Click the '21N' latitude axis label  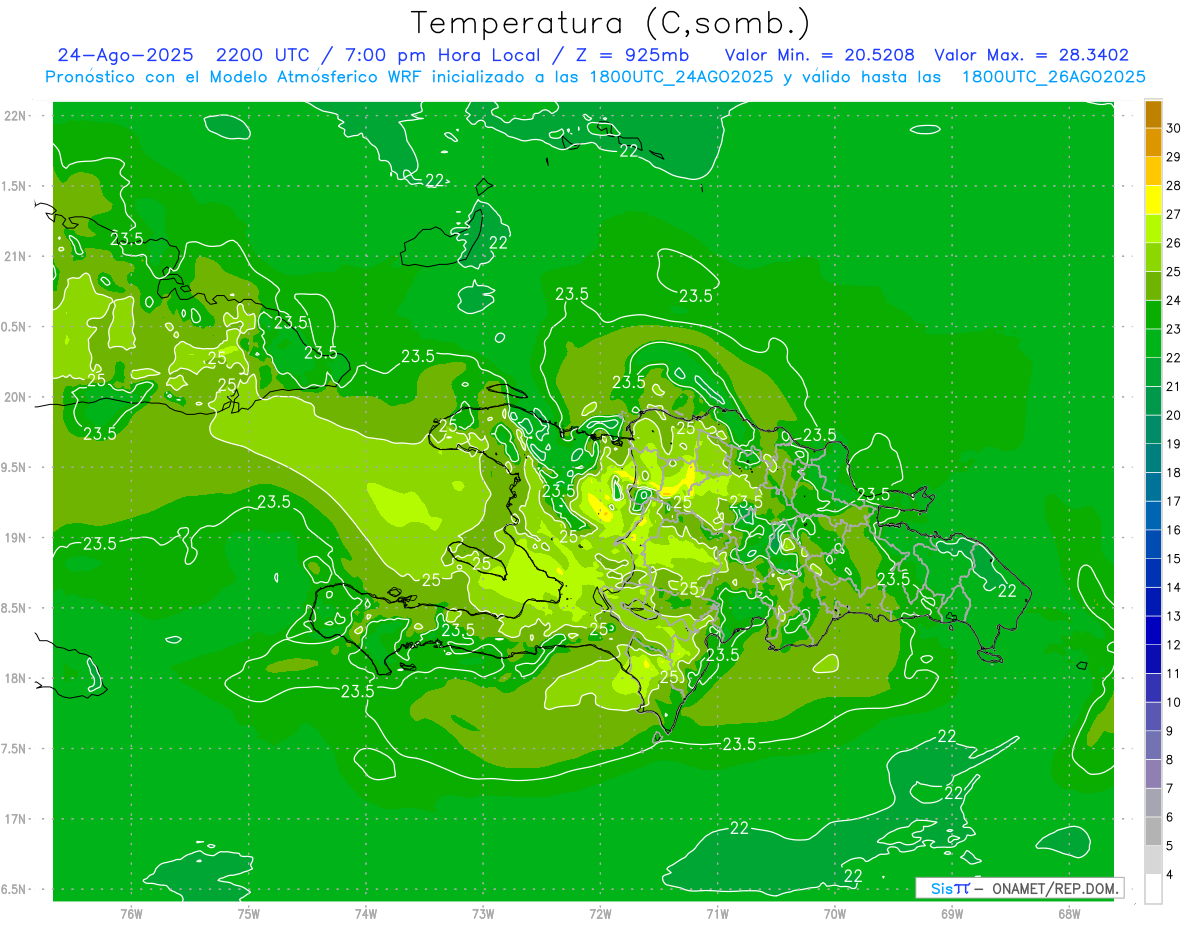(15, 257)
